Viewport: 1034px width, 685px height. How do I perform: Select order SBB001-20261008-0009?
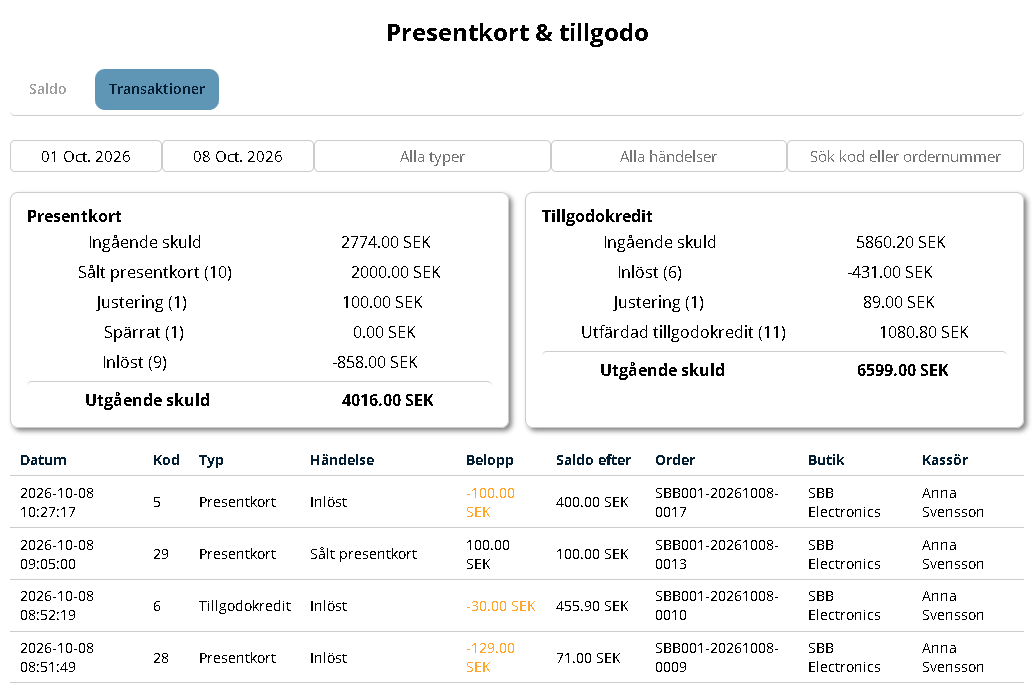[717, 657]
